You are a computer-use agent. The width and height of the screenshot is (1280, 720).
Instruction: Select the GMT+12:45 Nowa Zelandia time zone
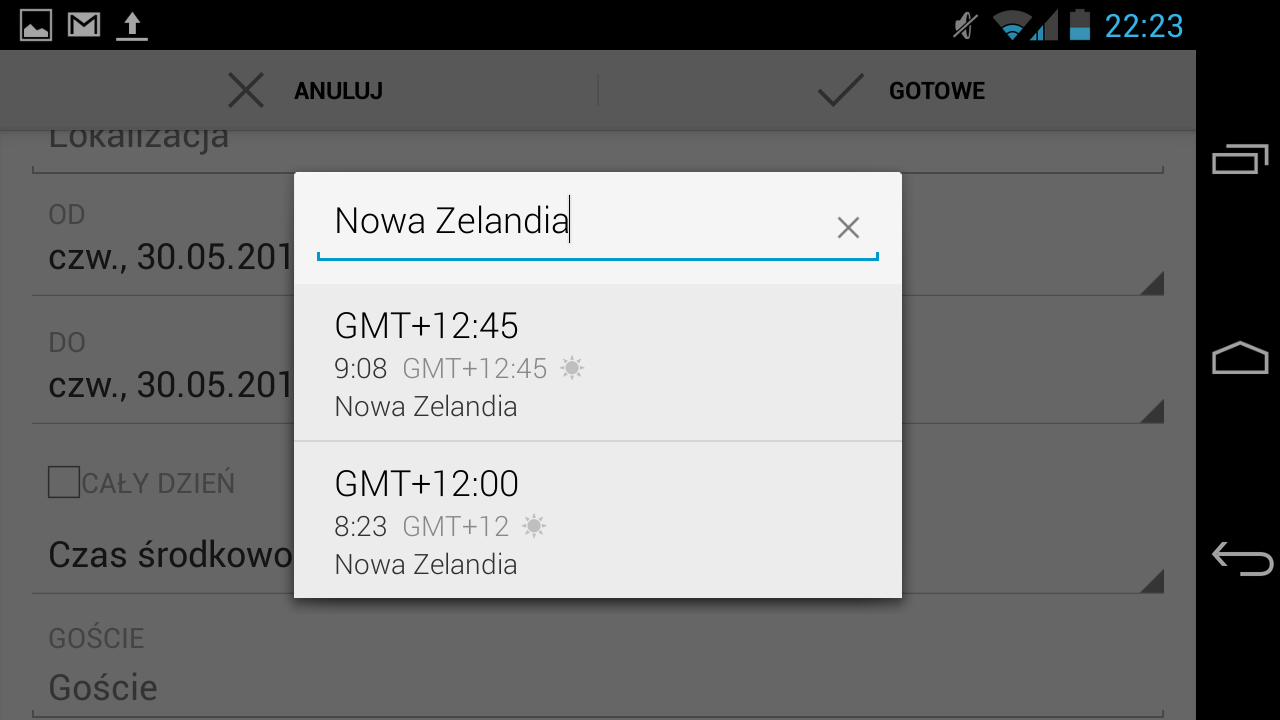(598, 363)
